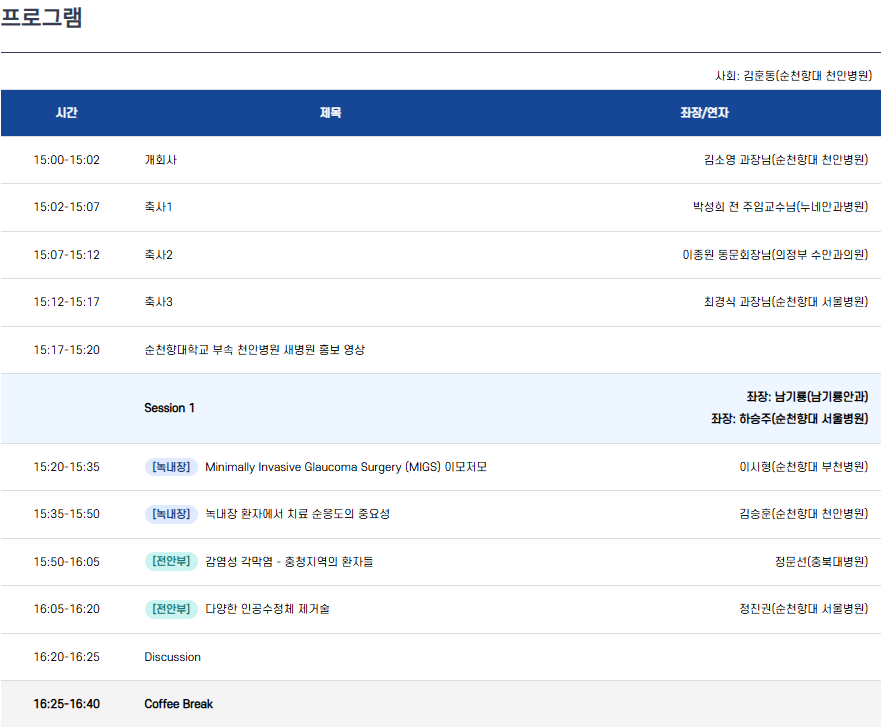
Task: Click the 시간 column header
Action: [x=66, y=113]
